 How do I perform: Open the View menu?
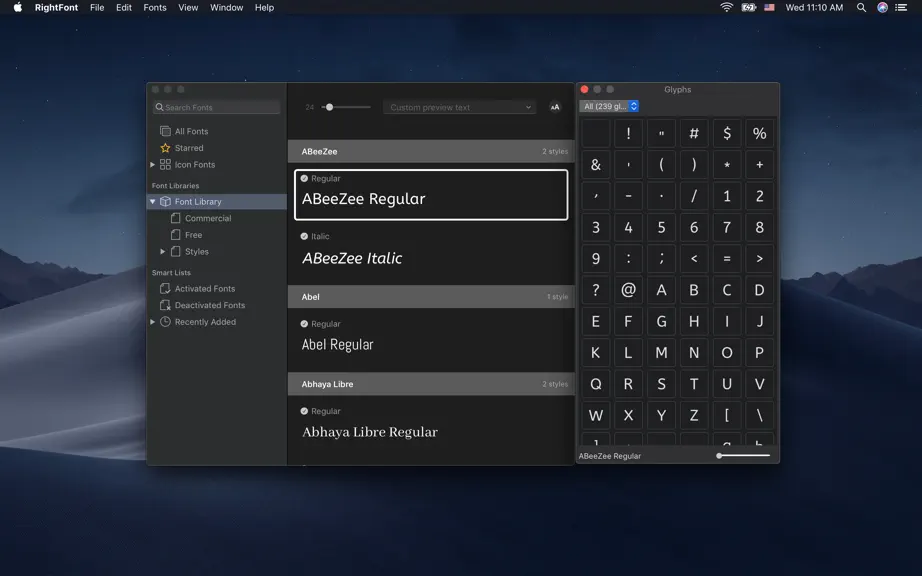188,8
